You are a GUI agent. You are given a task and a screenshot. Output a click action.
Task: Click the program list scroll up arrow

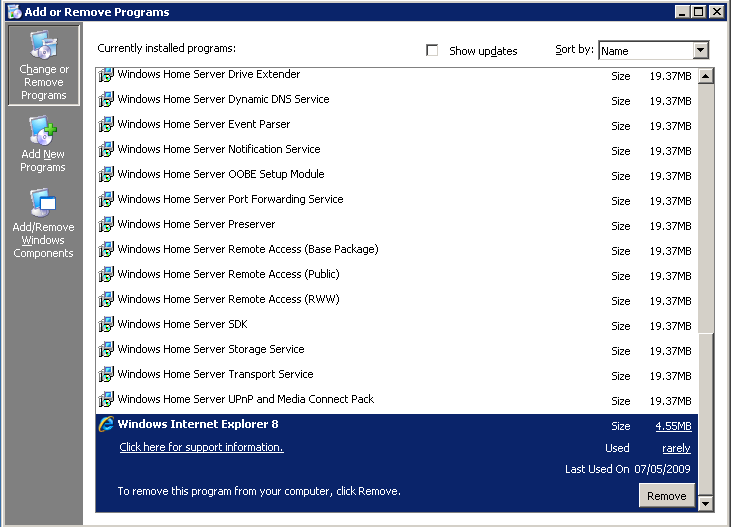[706, 76]
